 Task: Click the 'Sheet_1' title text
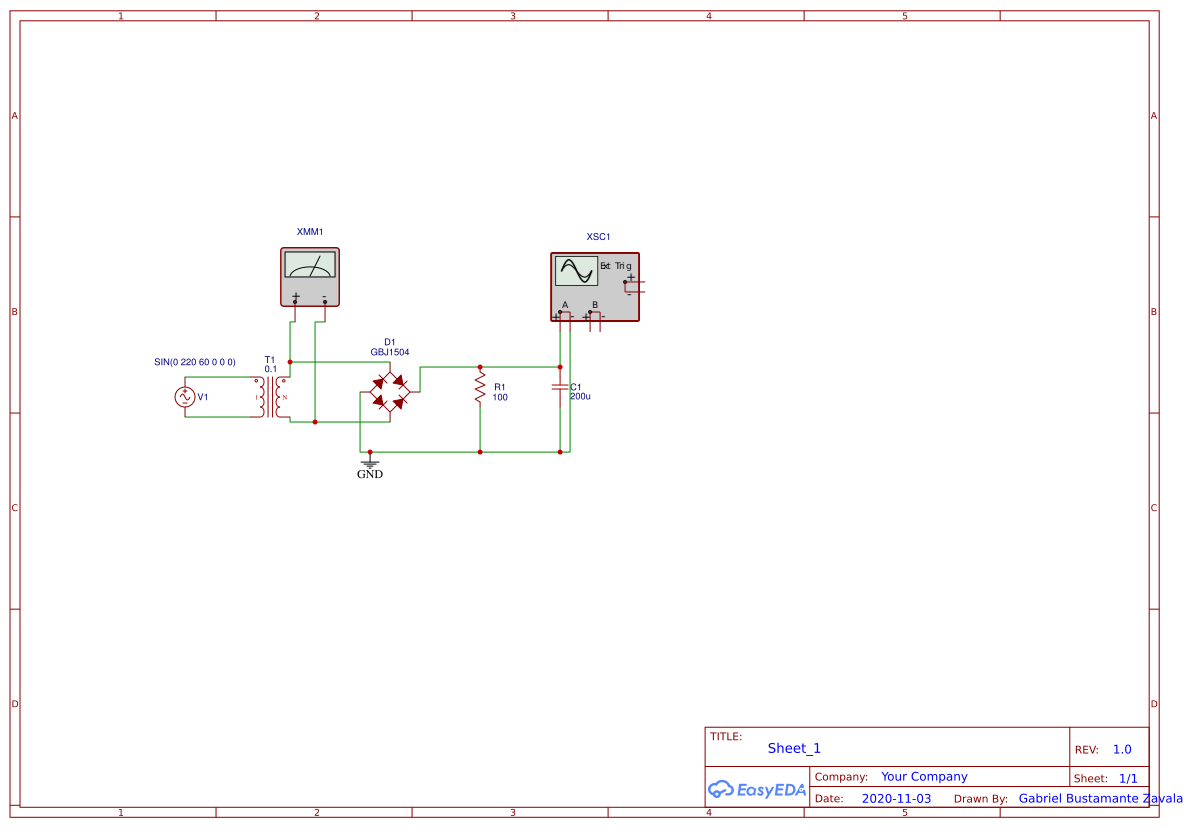794,748
